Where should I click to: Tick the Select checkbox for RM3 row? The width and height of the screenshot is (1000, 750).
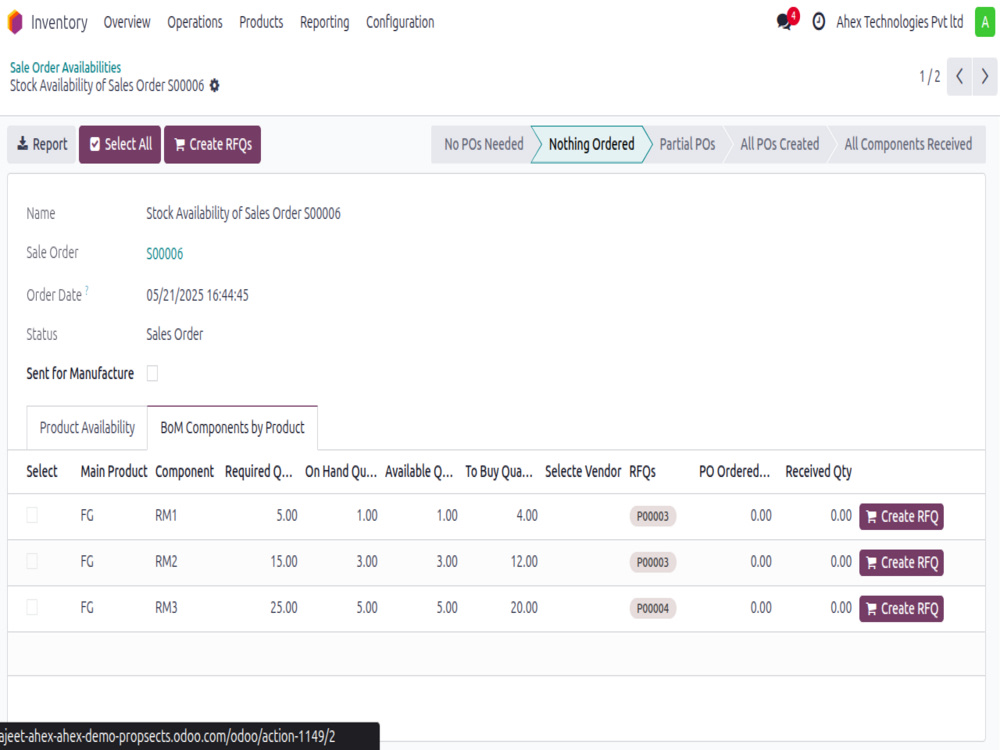(32, 607)
